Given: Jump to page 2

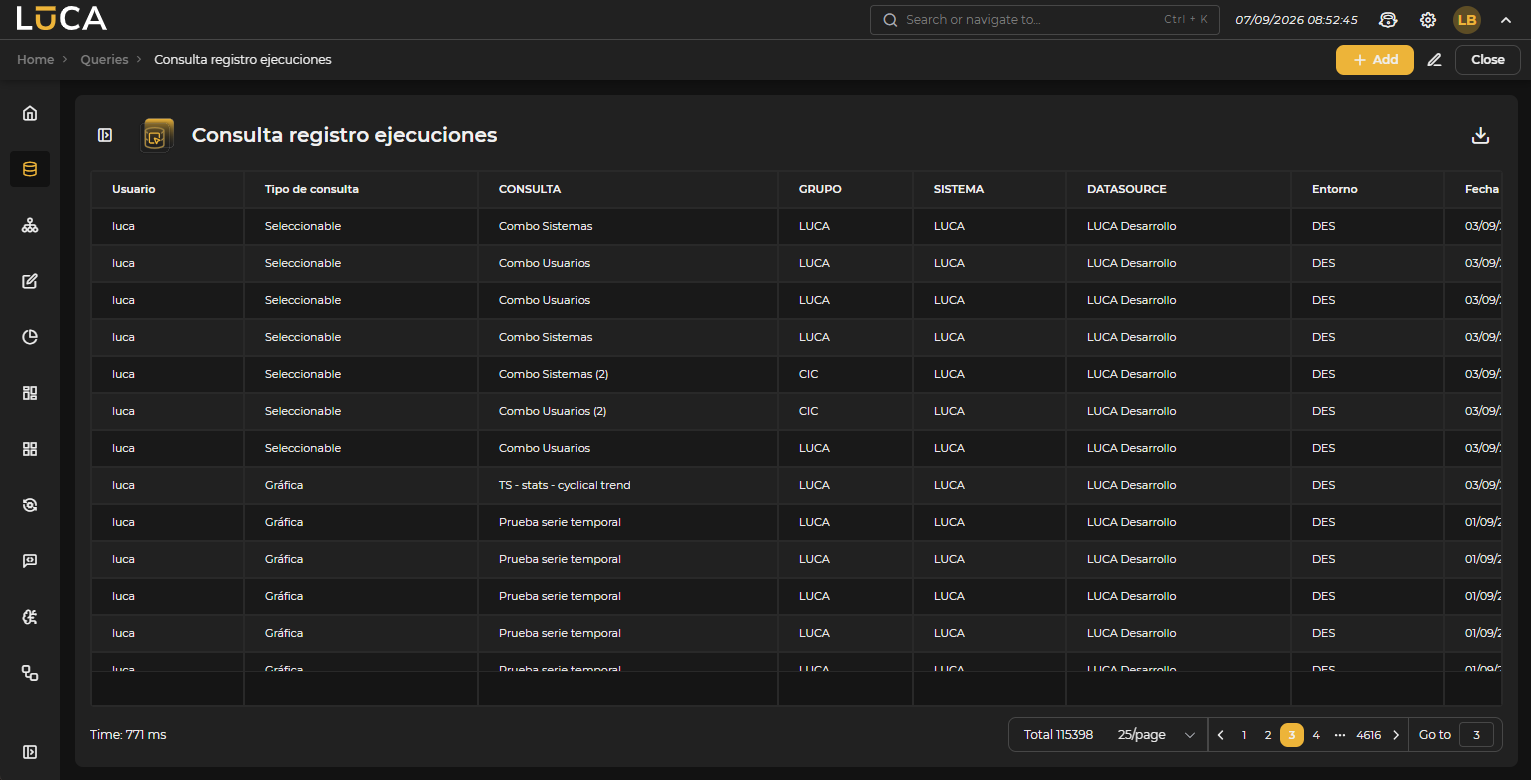Looking at the screenshot, I should tap(1268, 735).
